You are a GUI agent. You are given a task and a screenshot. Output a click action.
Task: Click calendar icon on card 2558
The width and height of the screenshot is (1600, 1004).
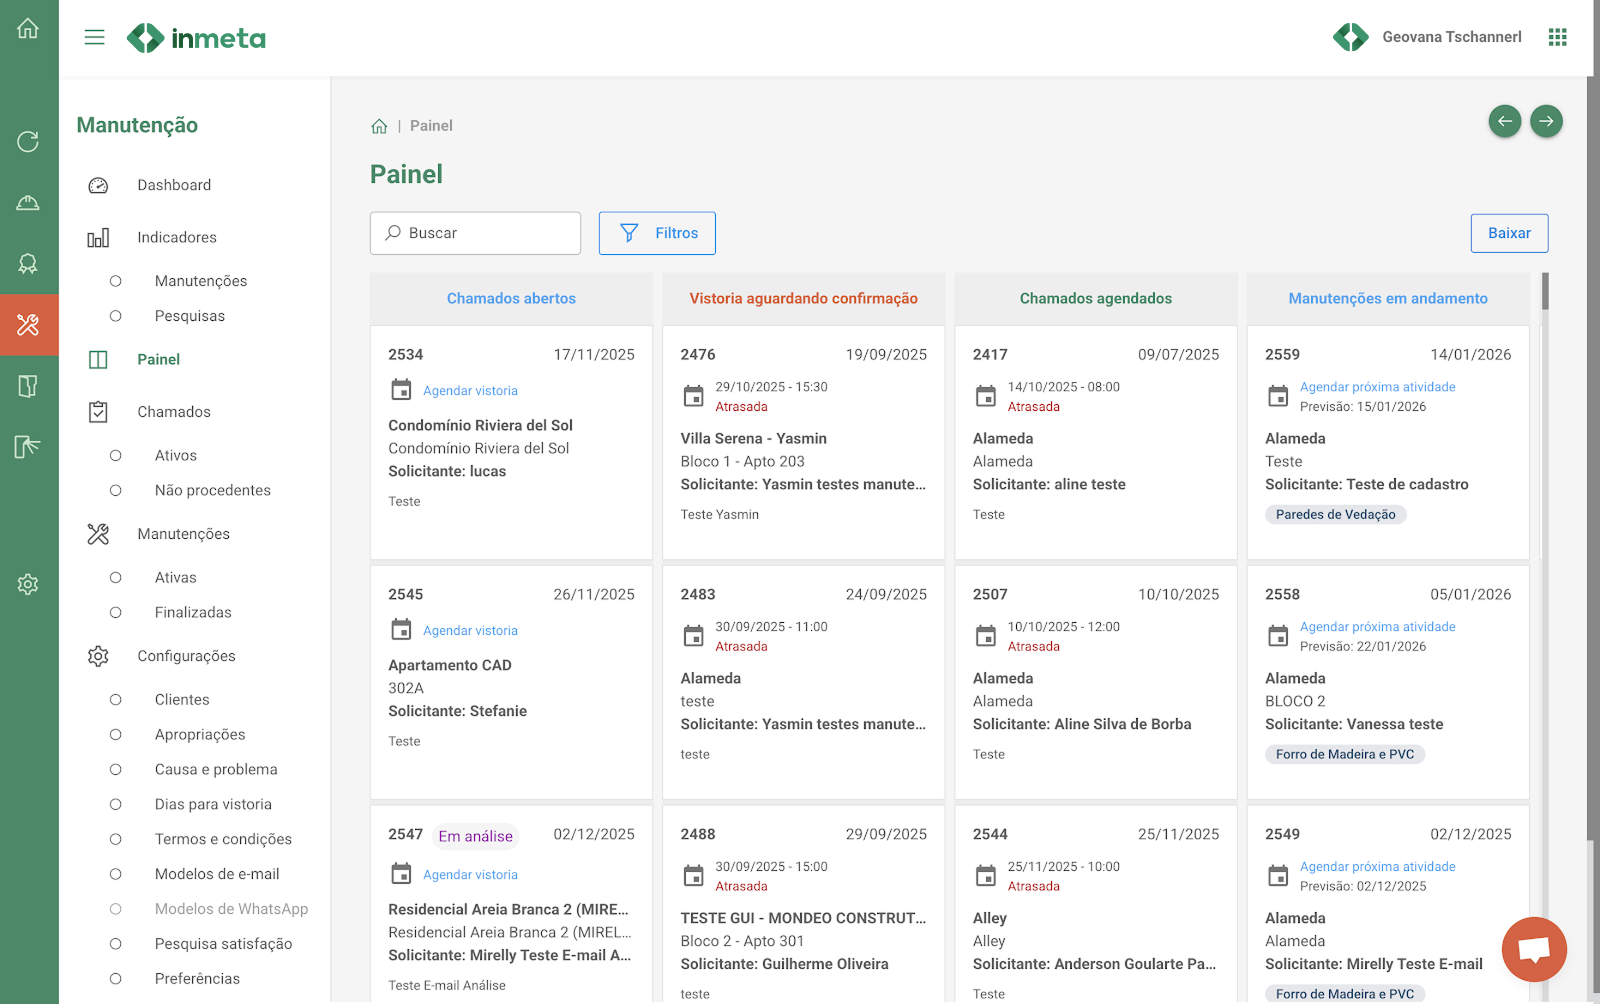tap(1278, 636)
